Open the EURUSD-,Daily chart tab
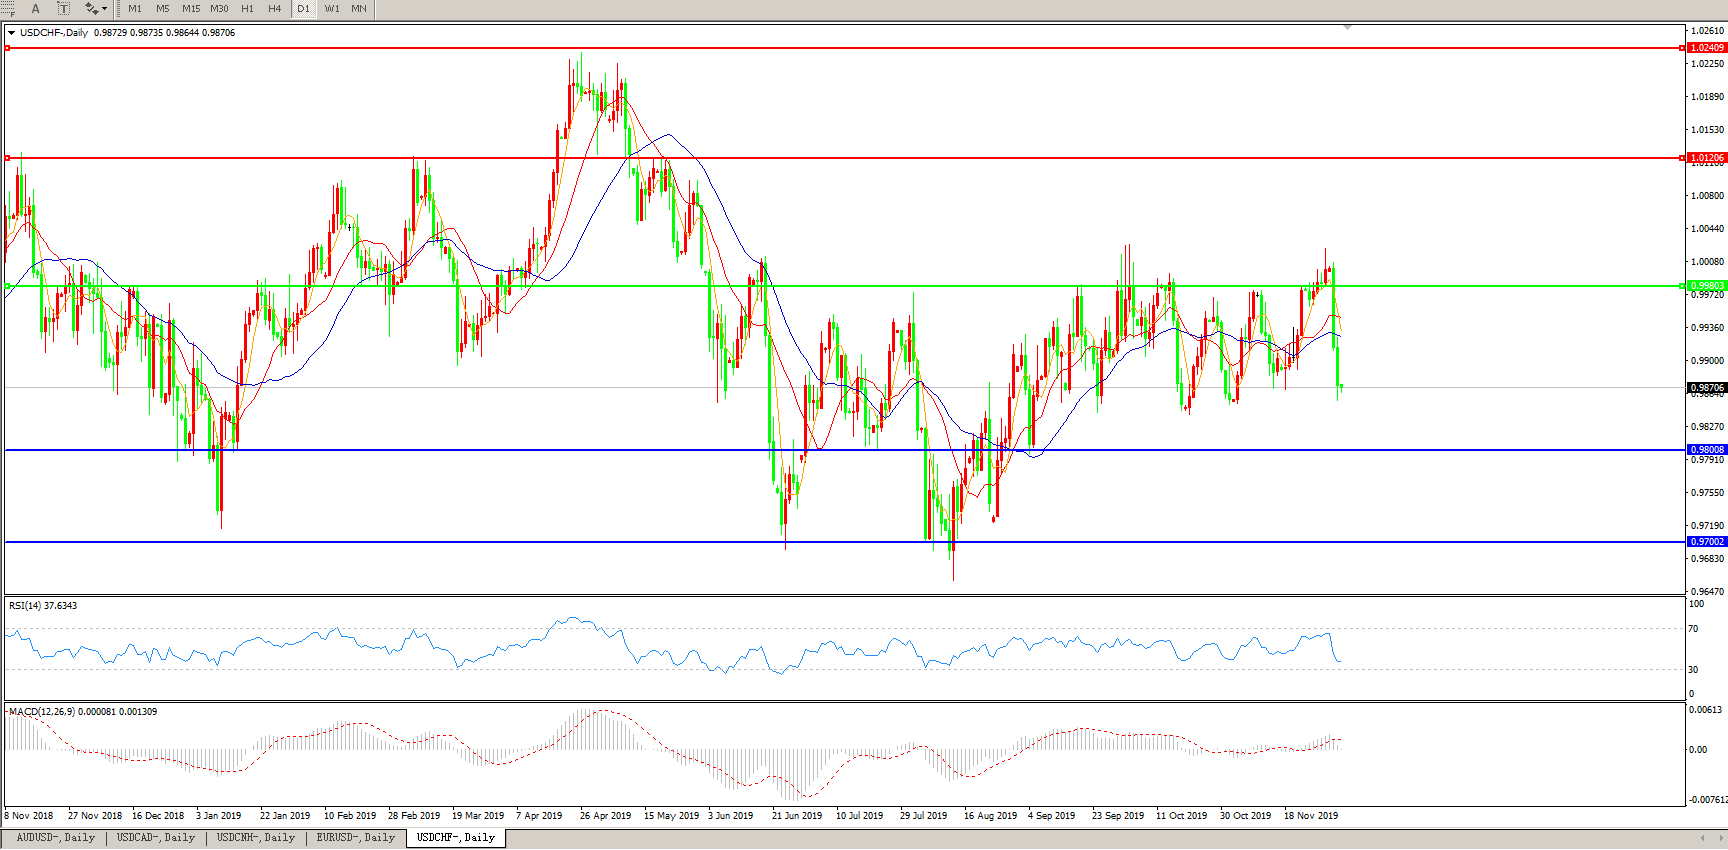Viewport: 1728px width, 850px height. [x=355, y=838]
